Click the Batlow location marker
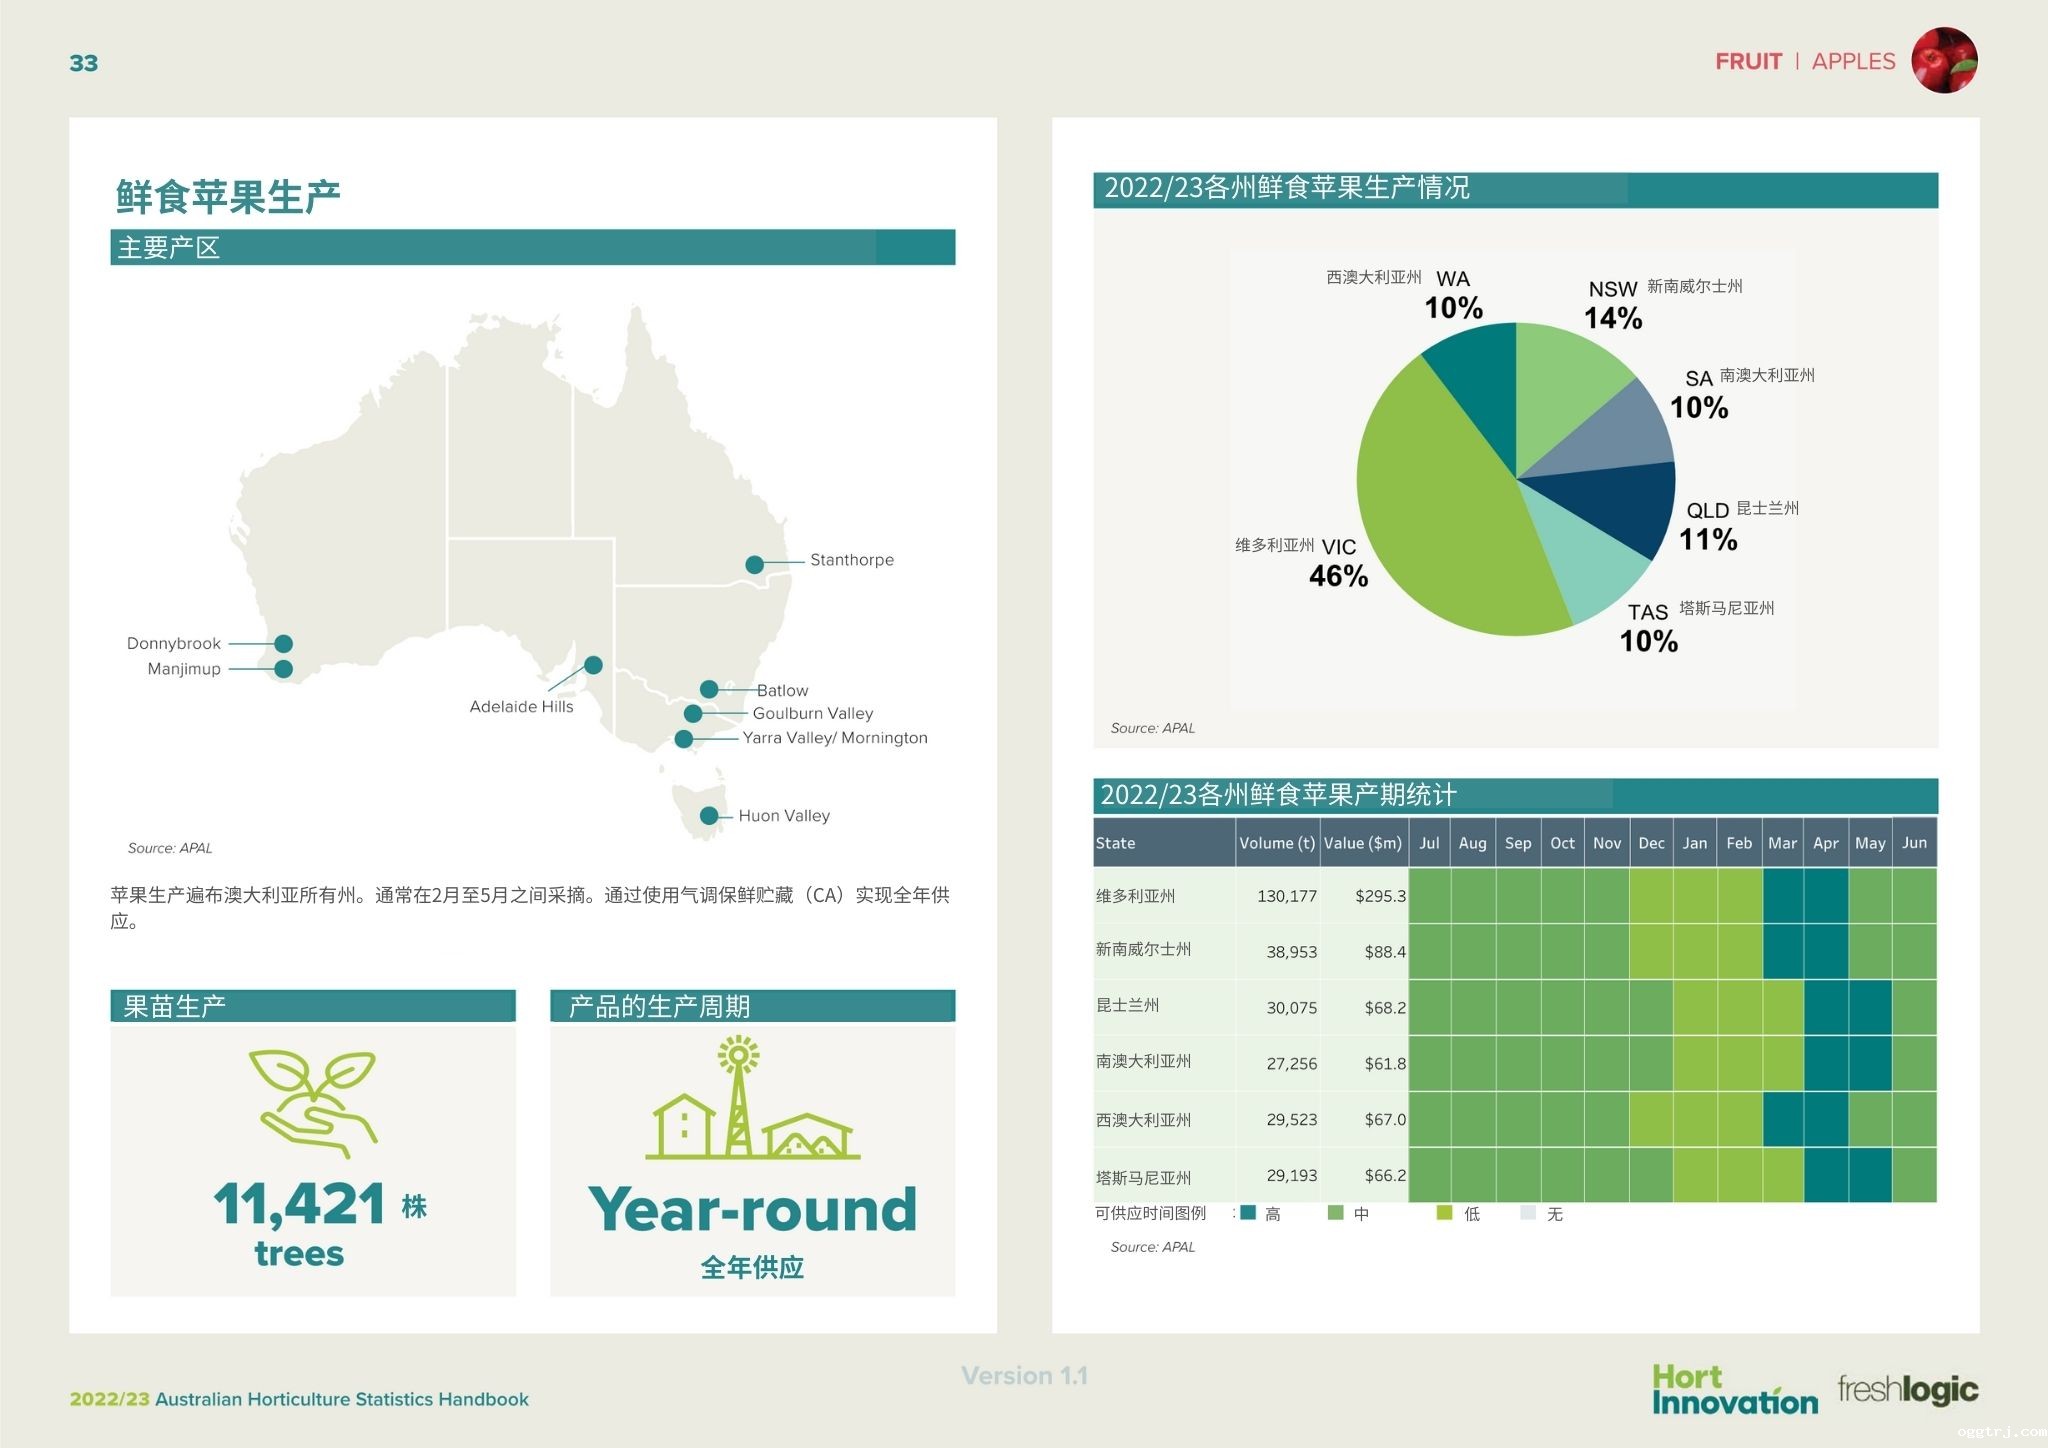 pos(709,689)
